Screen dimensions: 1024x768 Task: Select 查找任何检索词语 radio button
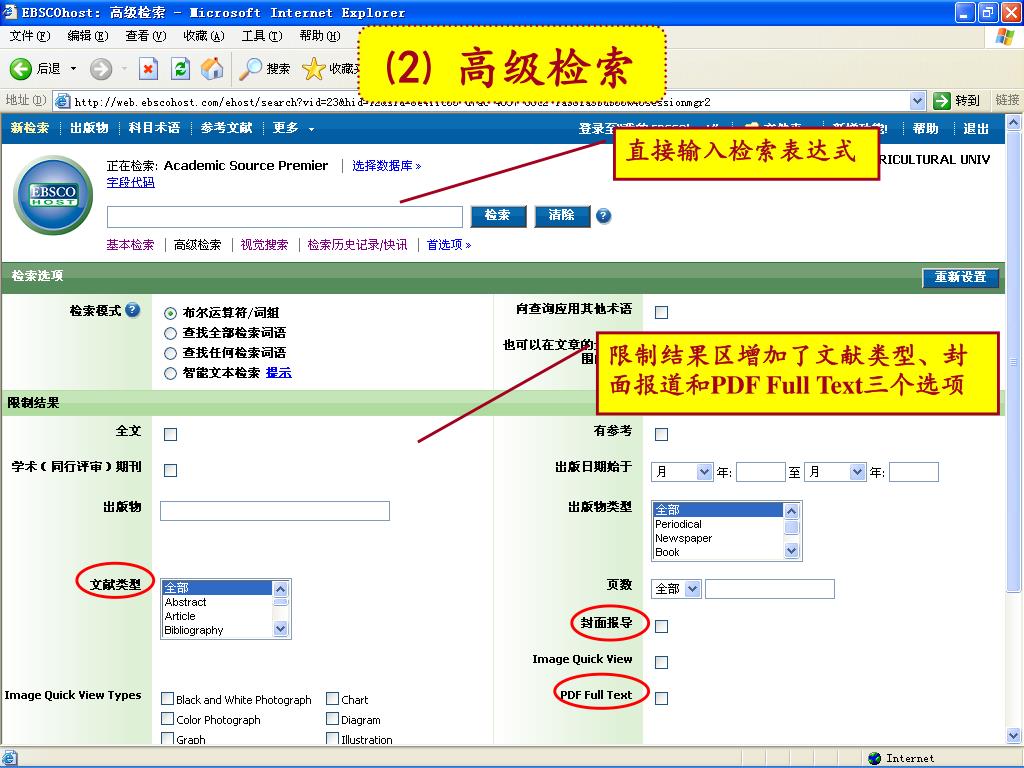click(170, 353)
